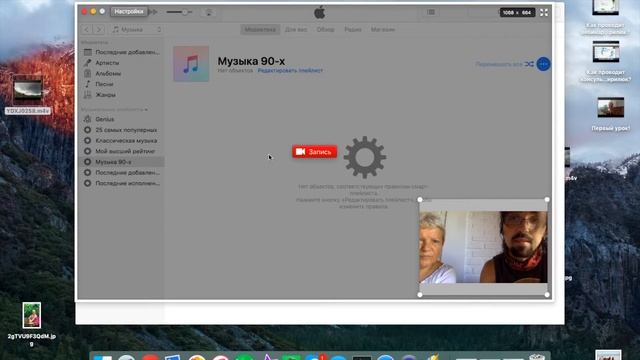Collapse the Музыкальные плейлисты section header
640x360 pixels.
coord(115,109)
